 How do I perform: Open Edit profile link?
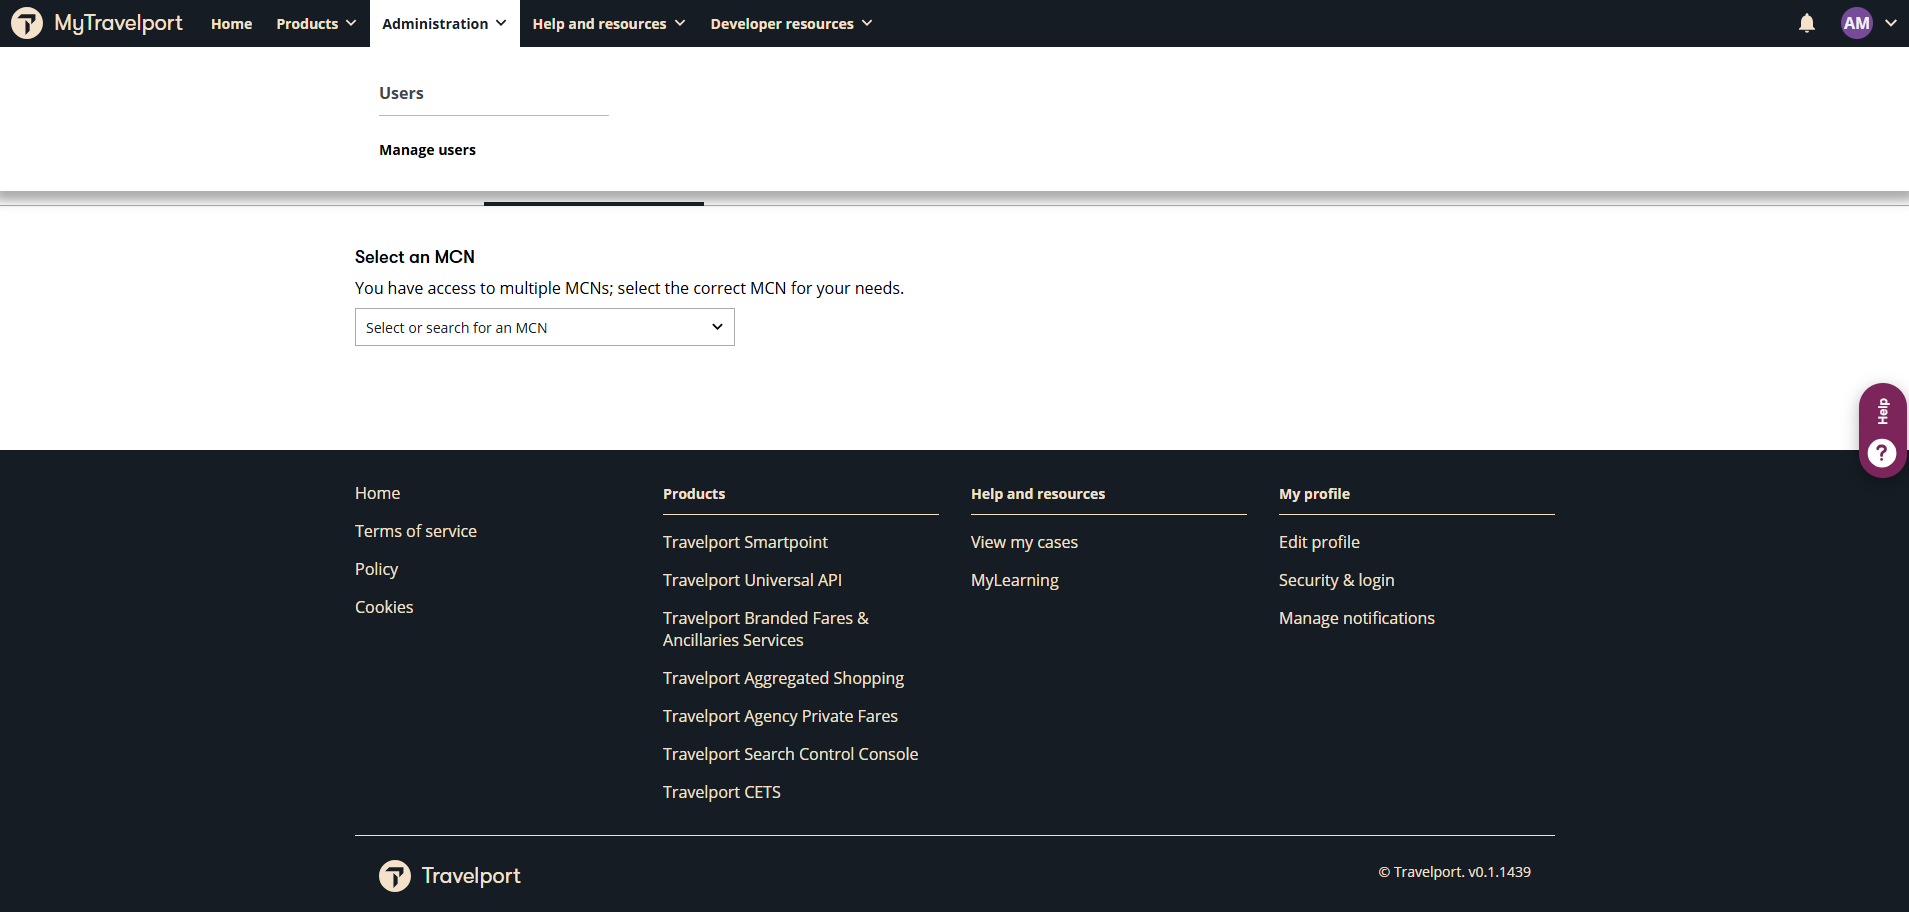(1319, 542)
